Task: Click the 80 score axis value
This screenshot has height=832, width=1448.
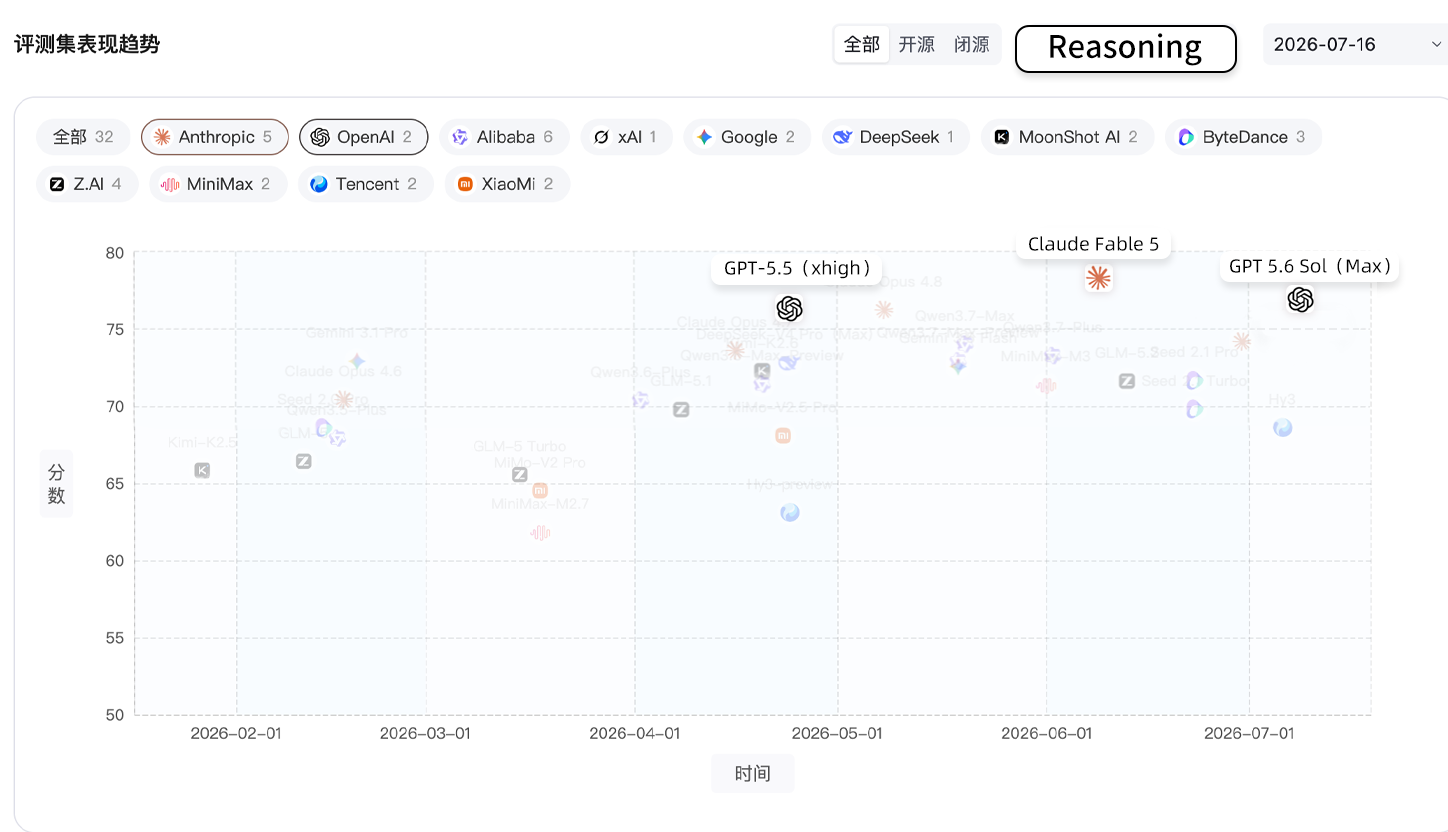Action: pyautogui.click(x=115, y=252)
